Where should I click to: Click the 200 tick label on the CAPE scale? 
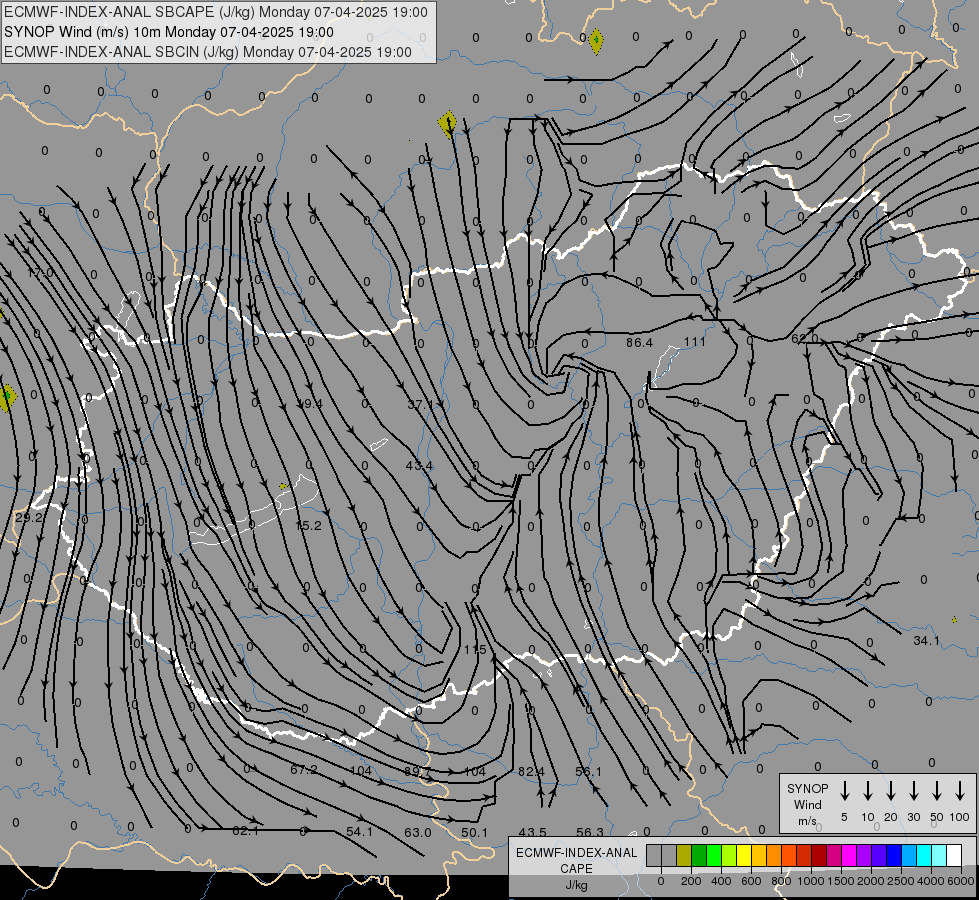click(x=691, y=881)
